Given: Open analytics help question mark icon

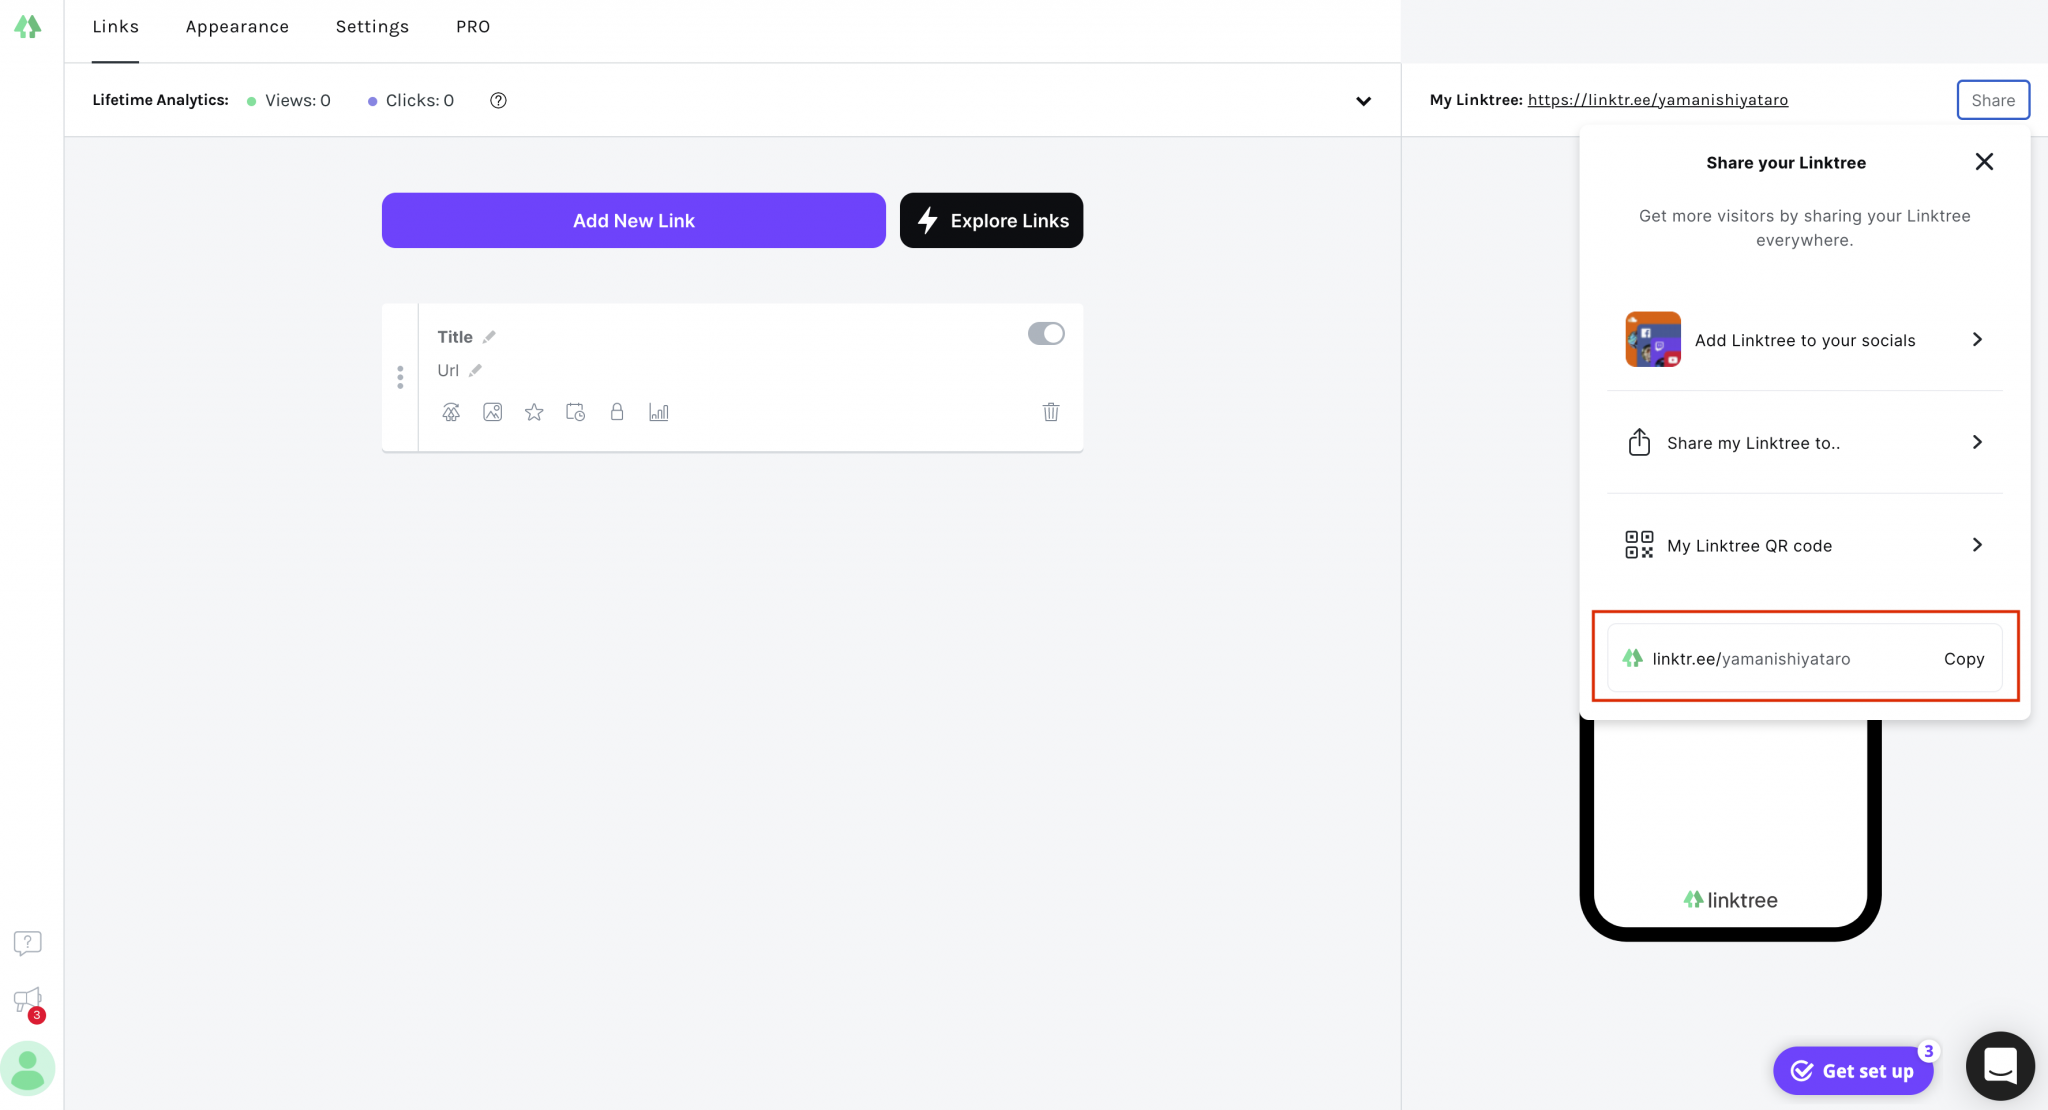Looking at the screenshot, I should (498, 100).
